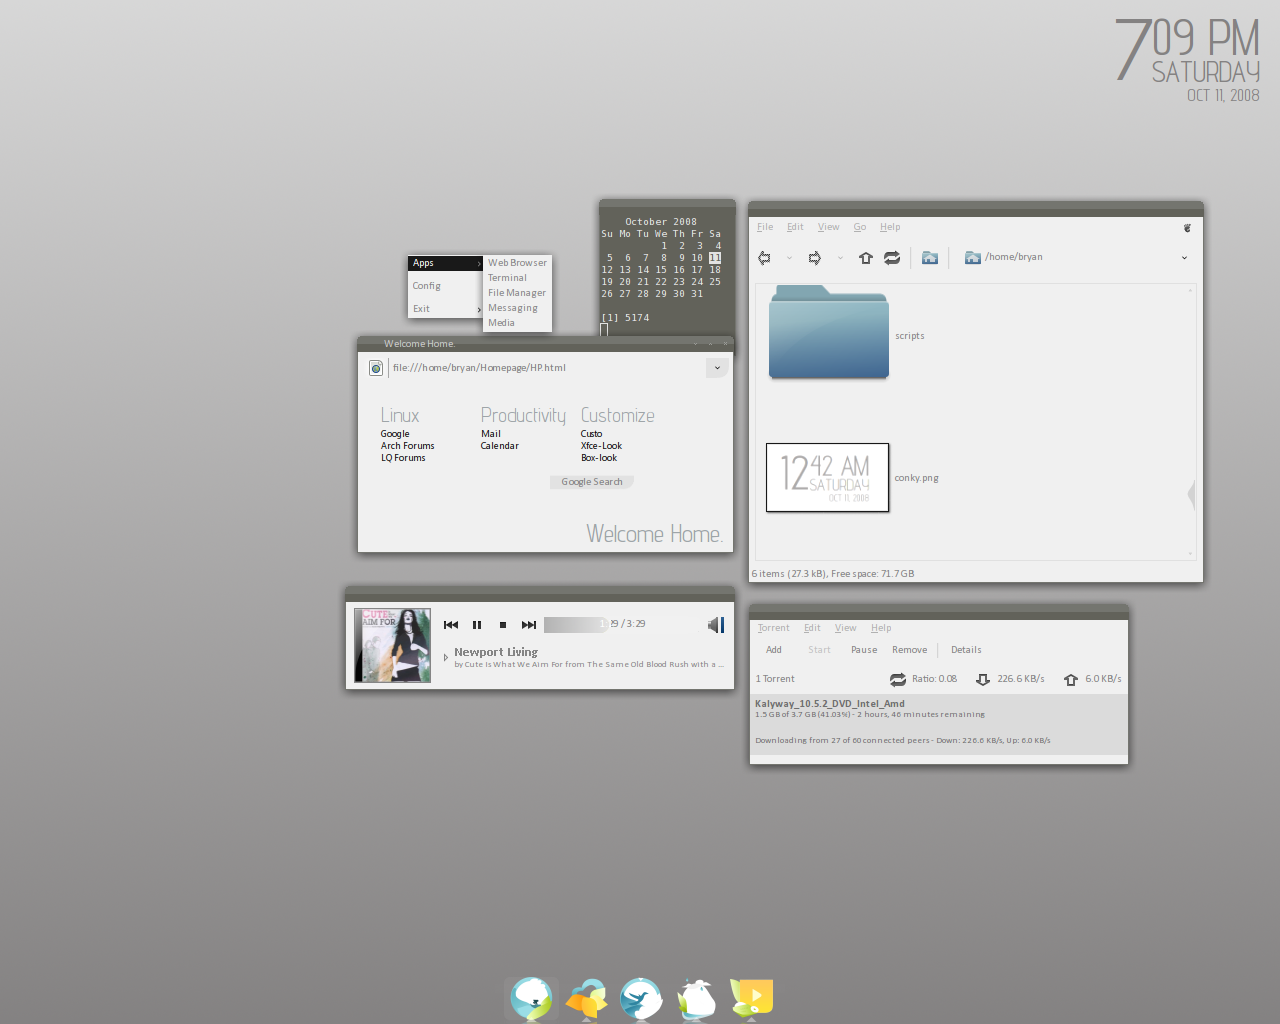Open the Arch Forums link
The image size is (1280, 1024).
tap(408, 446)
